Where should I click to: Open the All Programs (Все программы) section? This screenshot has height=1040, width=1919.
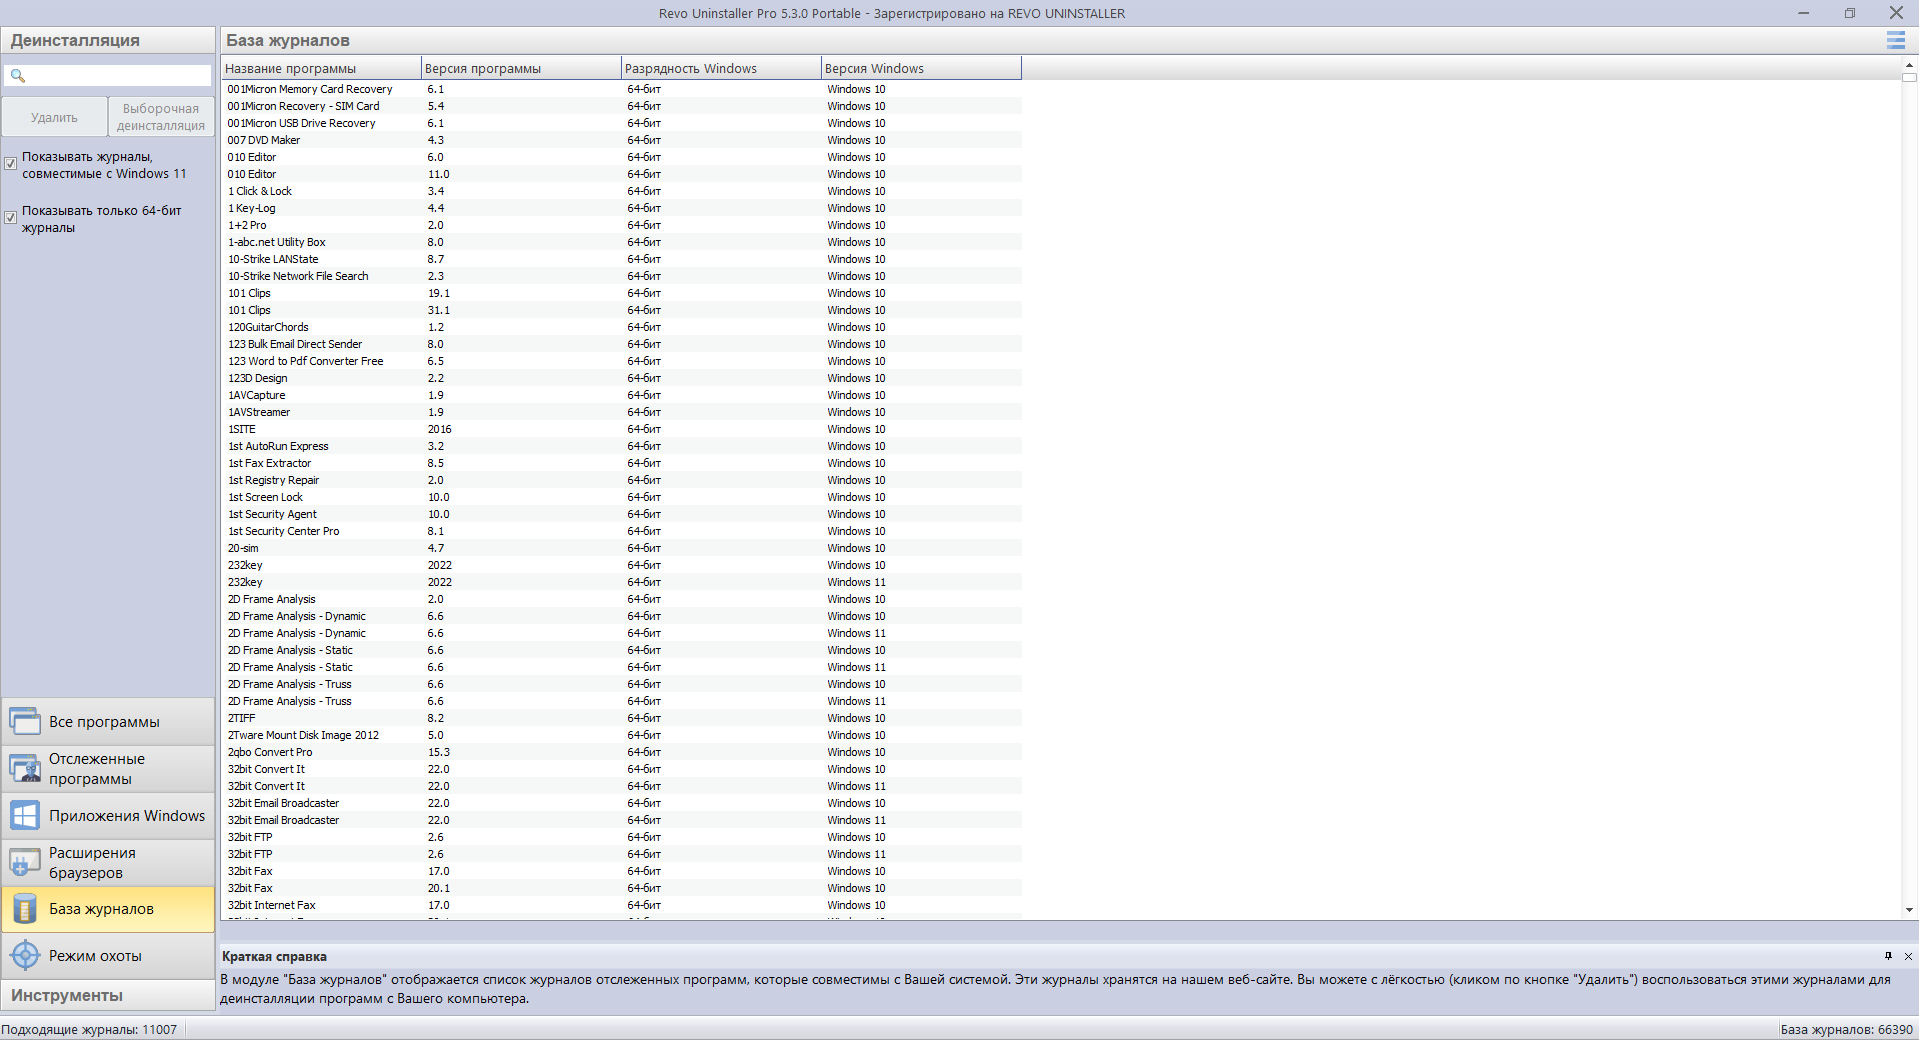click(108, 722)
